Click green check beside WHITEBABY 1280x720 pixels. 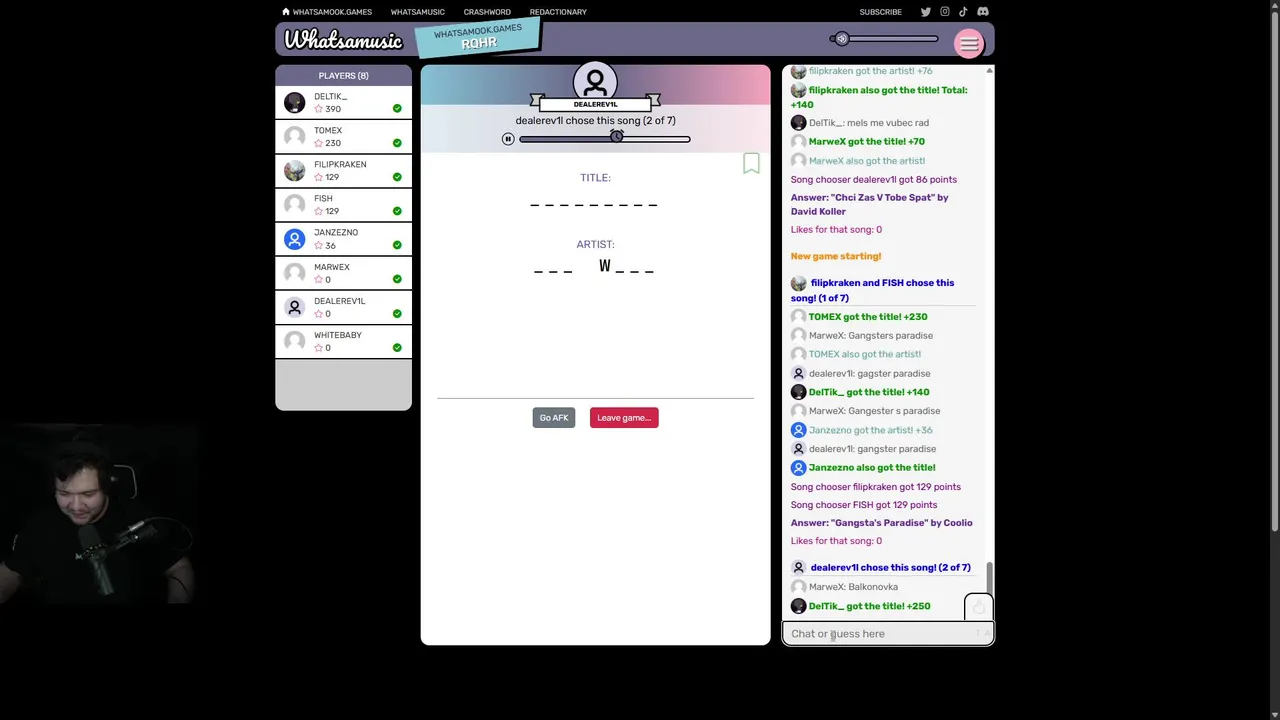[x=397, y=348]
